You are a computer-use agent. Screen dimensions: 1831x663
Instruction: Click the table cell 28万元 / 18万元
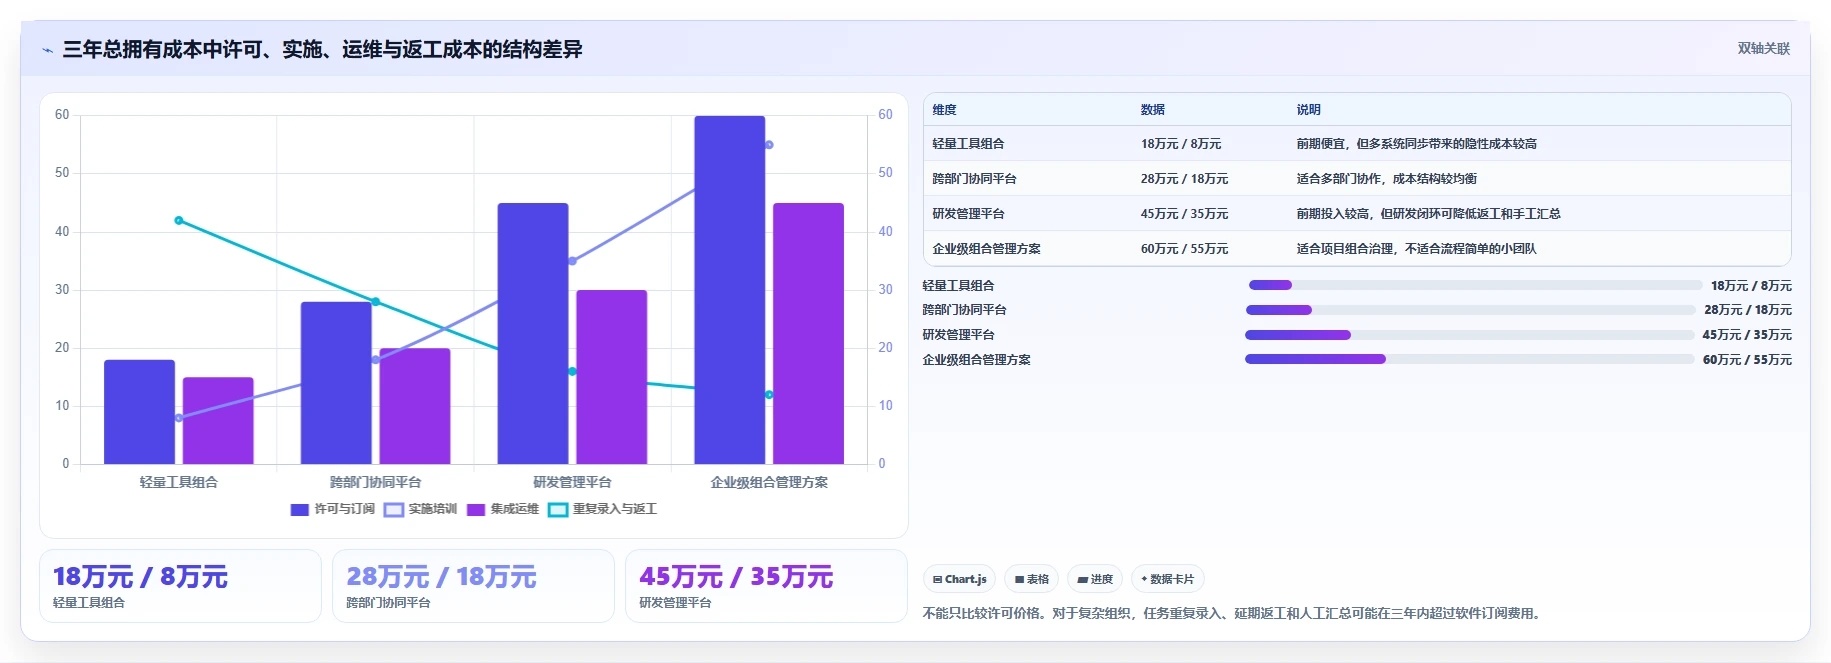(1184, 179)
